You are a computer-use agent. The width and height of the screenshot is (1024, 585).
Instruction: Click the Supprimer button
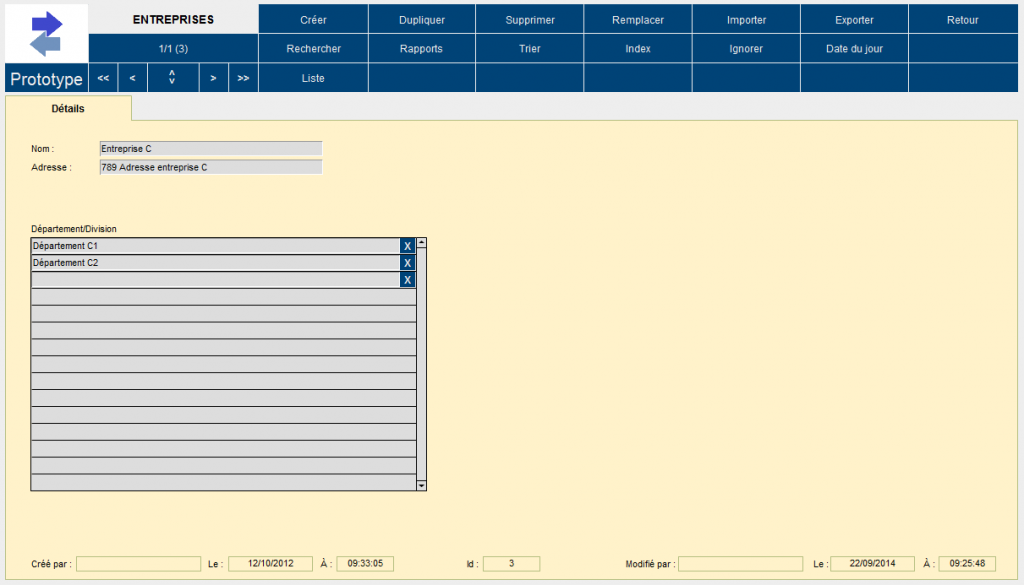coord(530,20)
